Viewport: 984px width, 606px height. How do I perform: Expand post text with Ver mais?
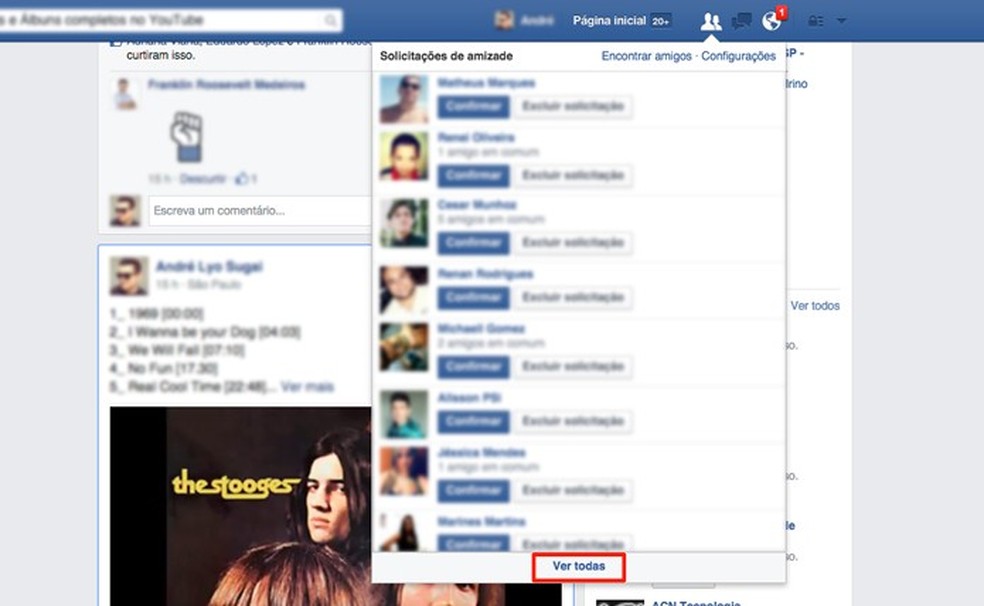click(307, 386)
